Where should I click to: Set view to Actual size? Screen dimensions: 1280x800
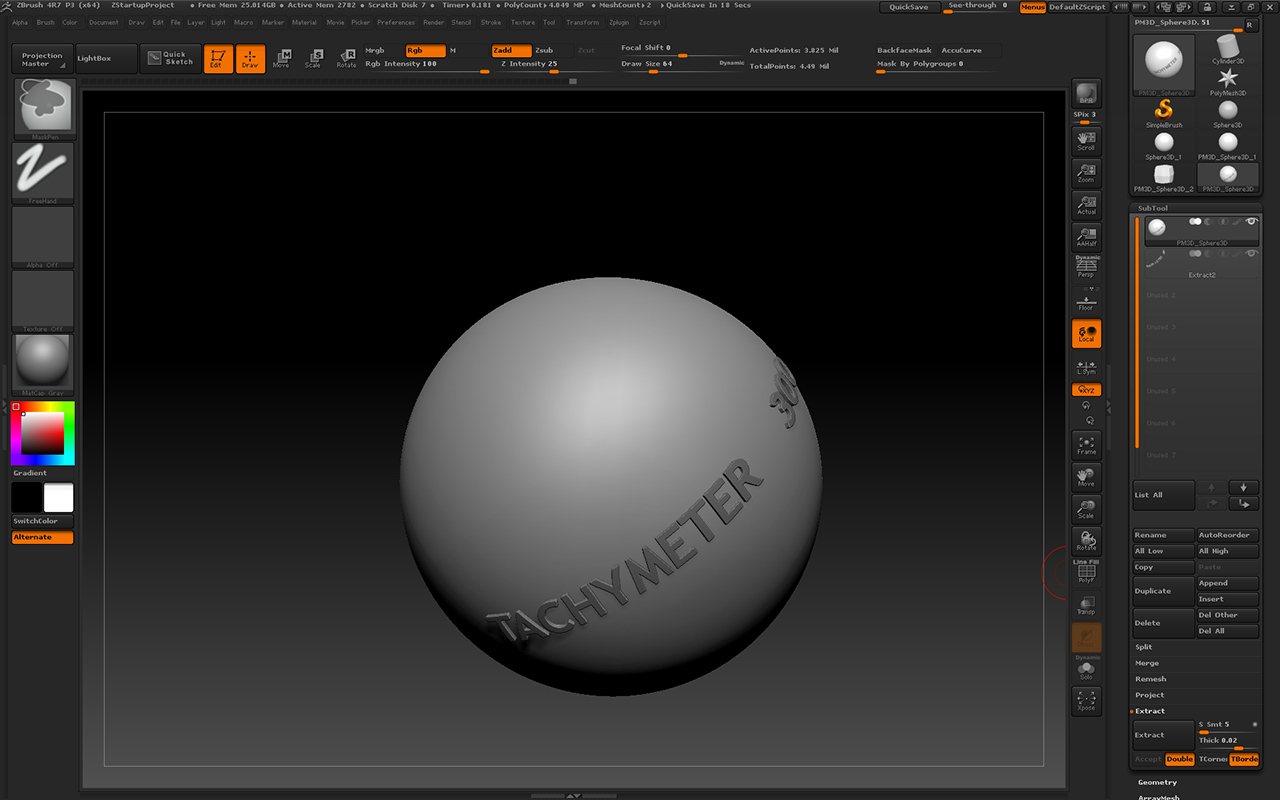(1086, 204)
